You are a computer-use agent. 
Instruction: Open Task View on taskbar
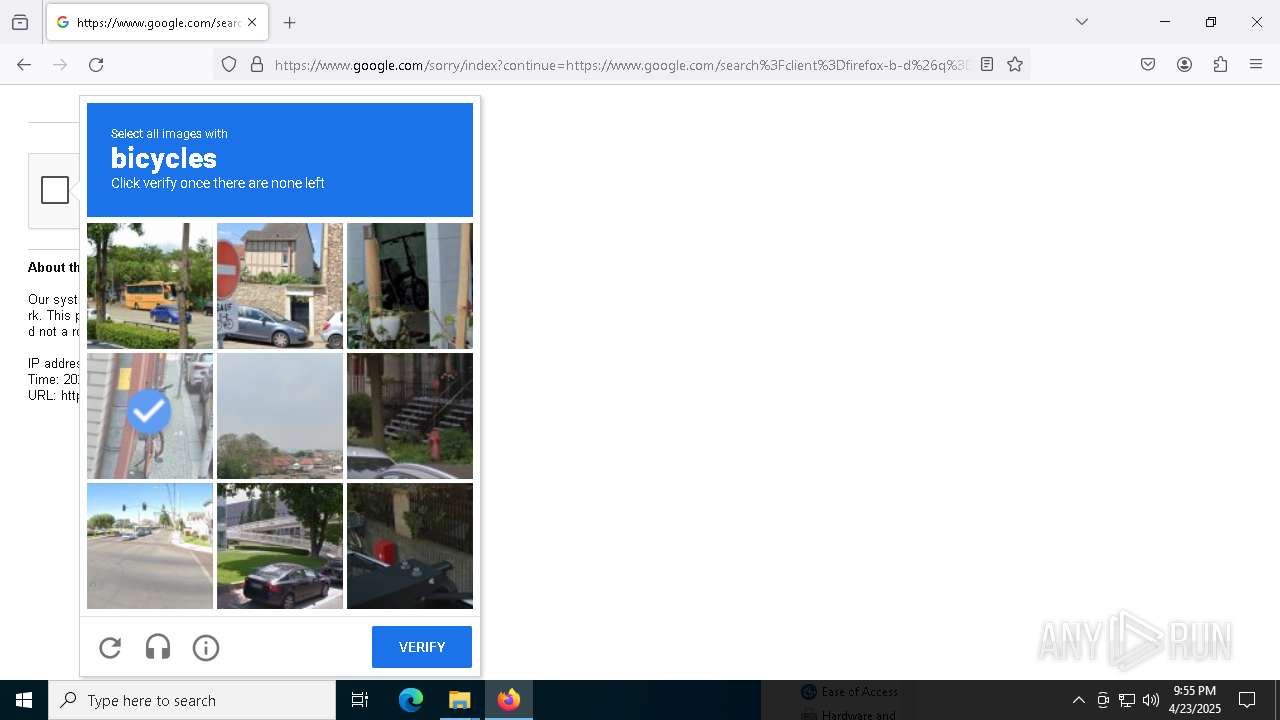360,700
